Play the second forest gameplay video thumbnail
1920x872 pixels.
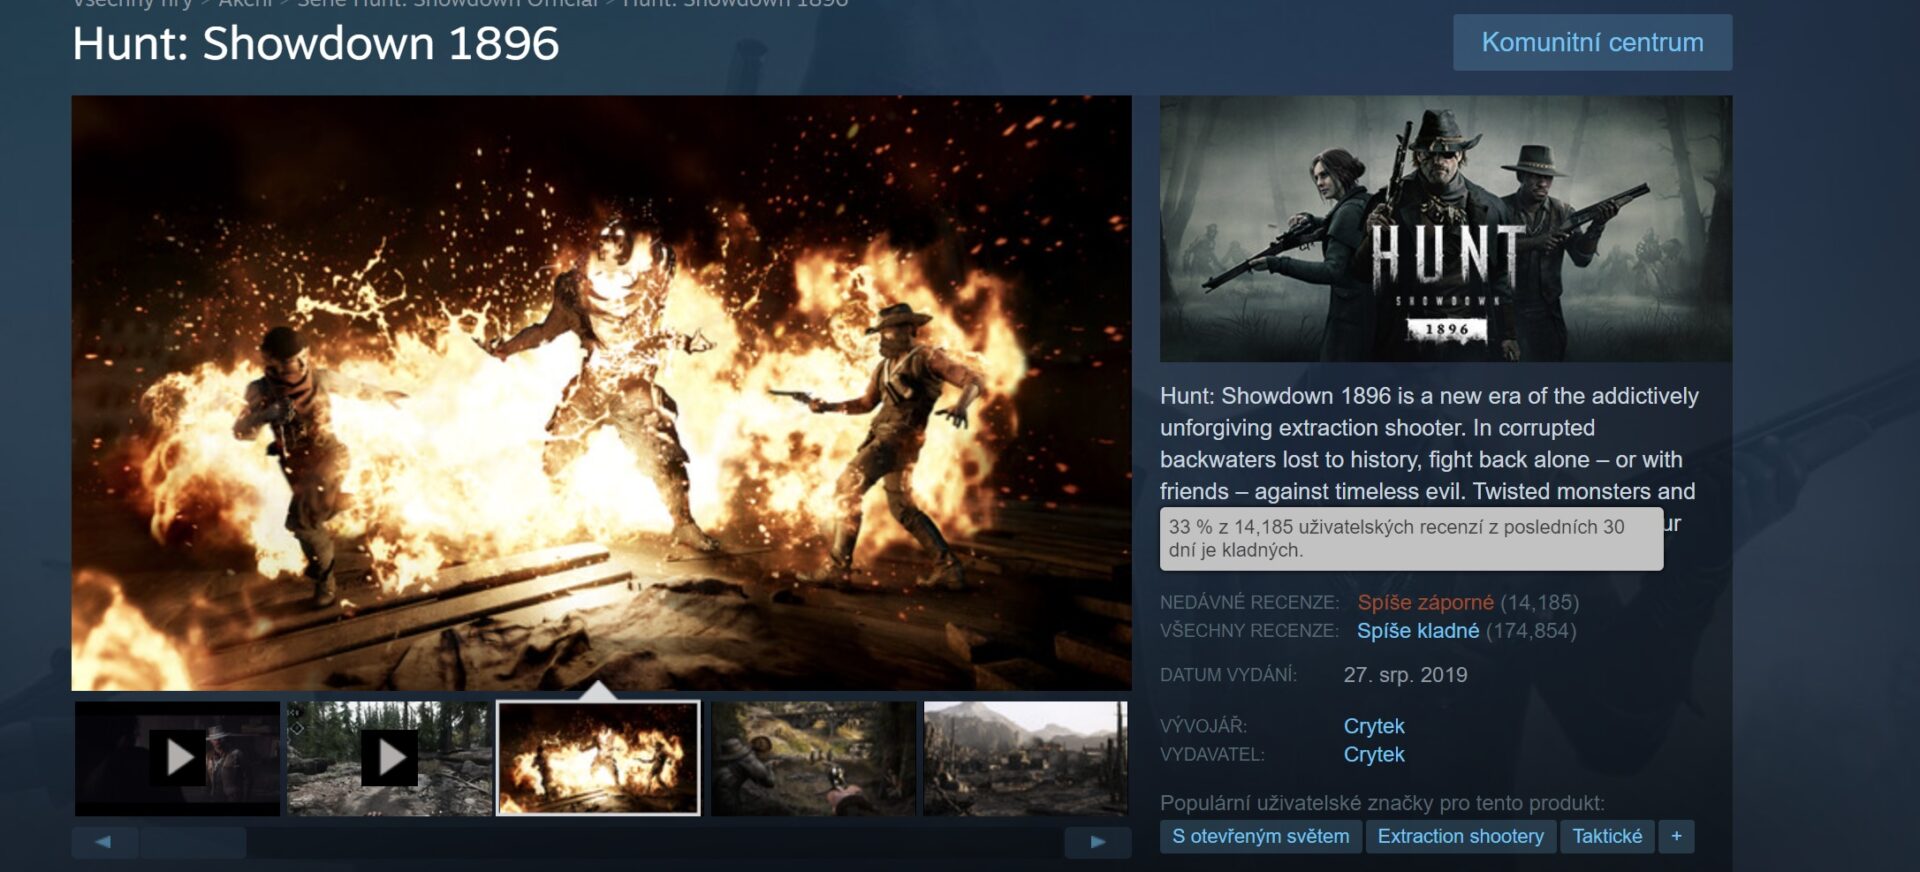click(389, 758)
